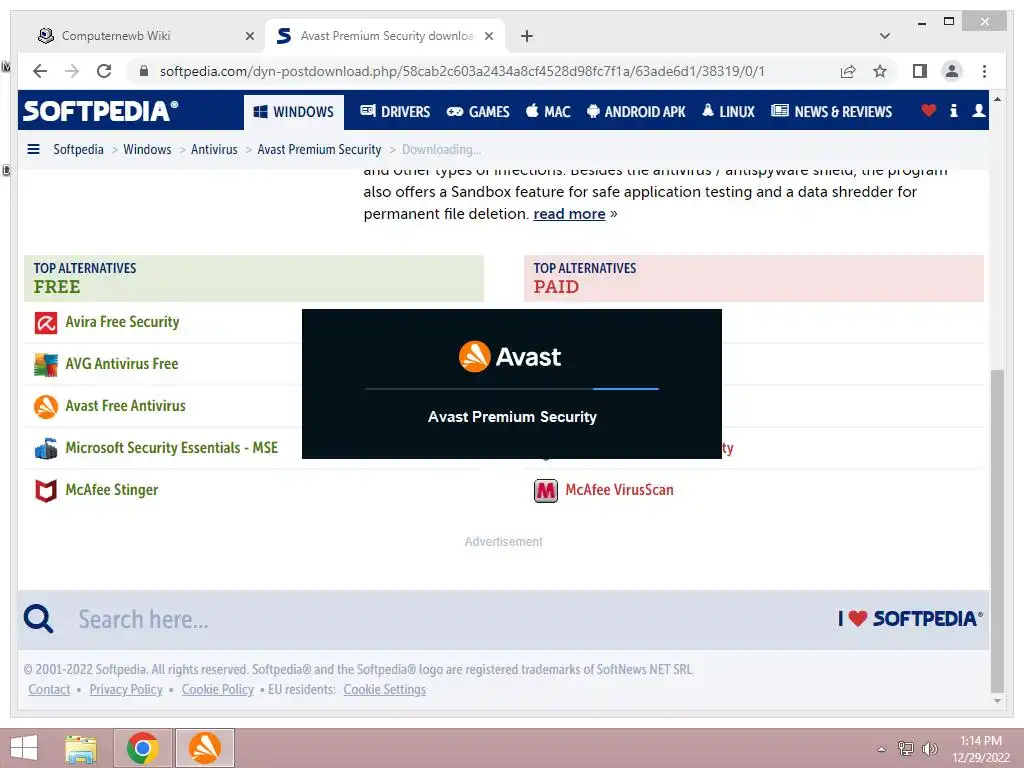
Task: Open the Android APK section
Action: pyautogui.click(x=636, y=112)
